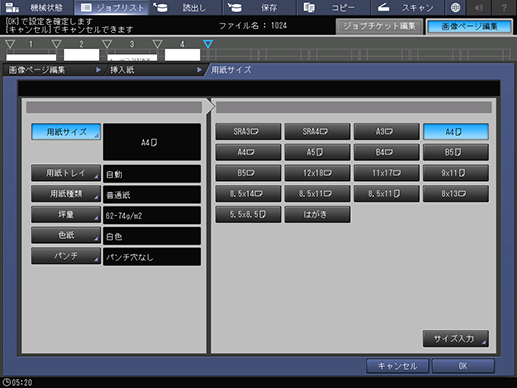This screenshot has width=517, height=388.
Task: Choose SRA3 landscape paper size
Action: click(x=248, y=132)
